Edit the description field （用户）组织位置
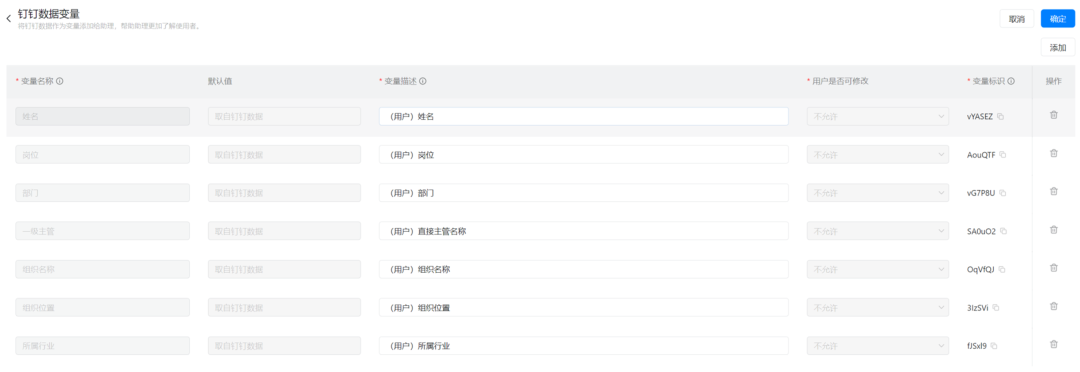The width and height of the screenshot is (1080, 372). pos(583,308)
